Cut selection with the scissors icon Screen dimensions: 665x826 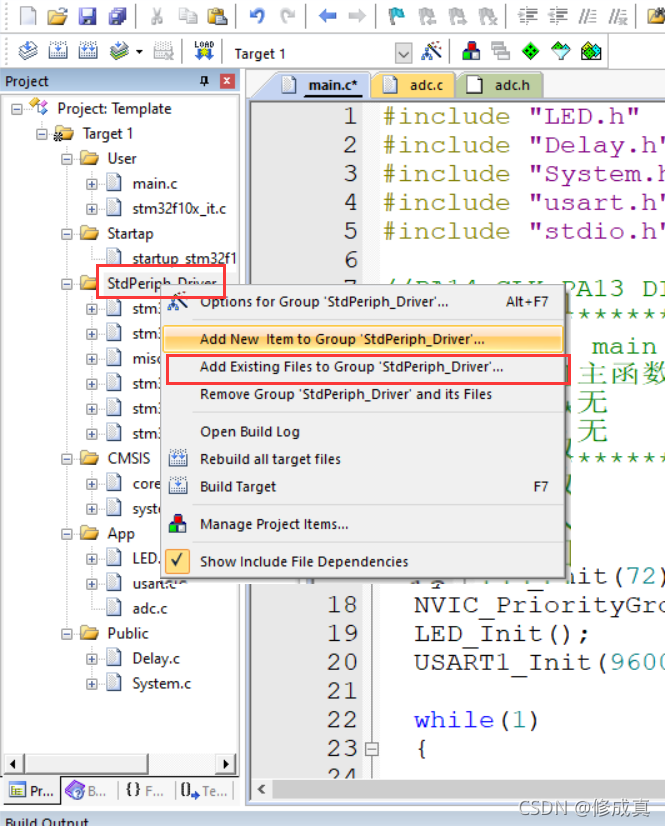pos(157,16)
